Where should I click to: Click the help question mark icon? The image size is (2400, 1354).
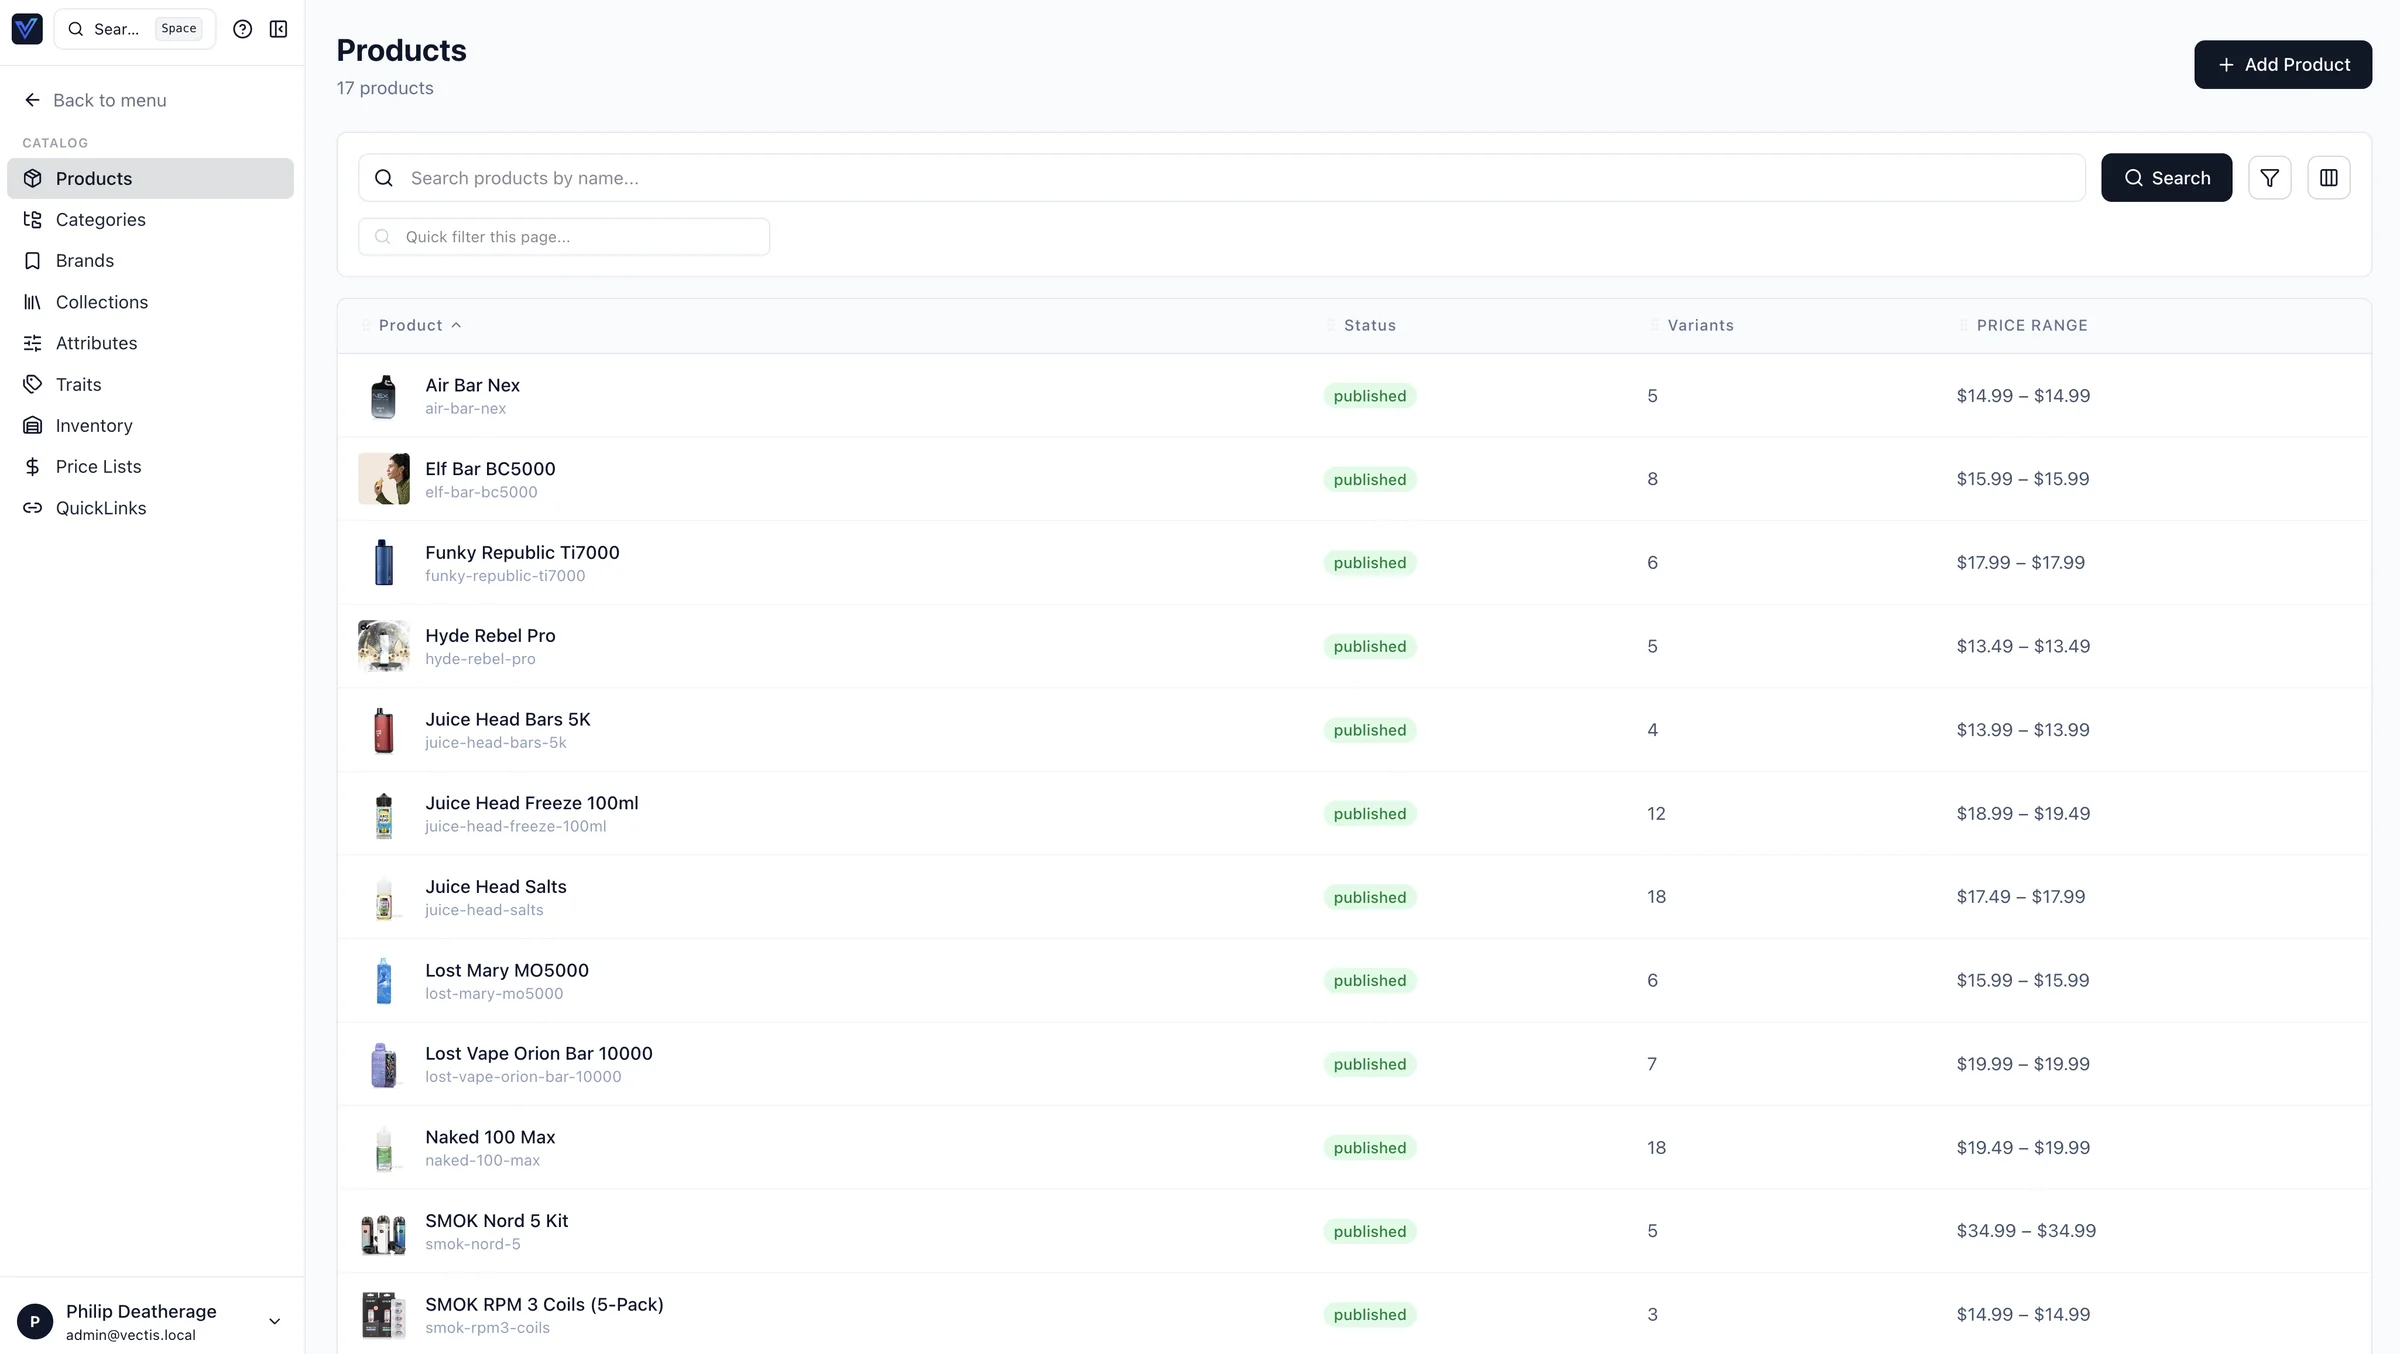click(x=242, y=29)
